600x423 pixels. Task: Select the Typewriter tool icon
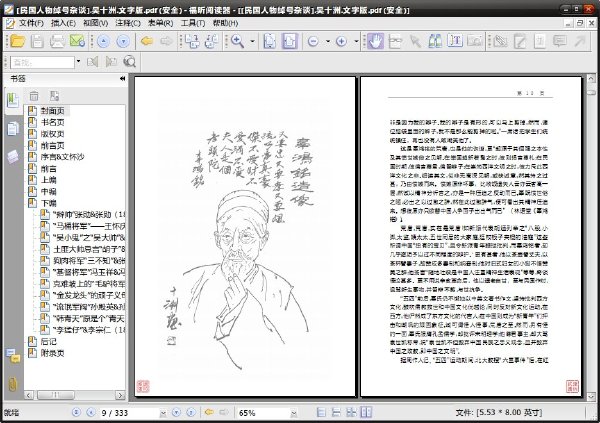(455, 41)
